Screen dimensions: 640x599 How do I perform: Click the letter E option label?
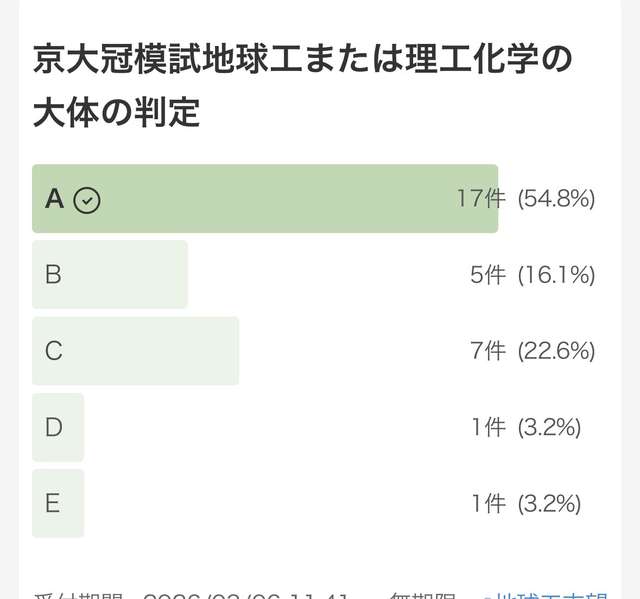click(x=52, y=503)
